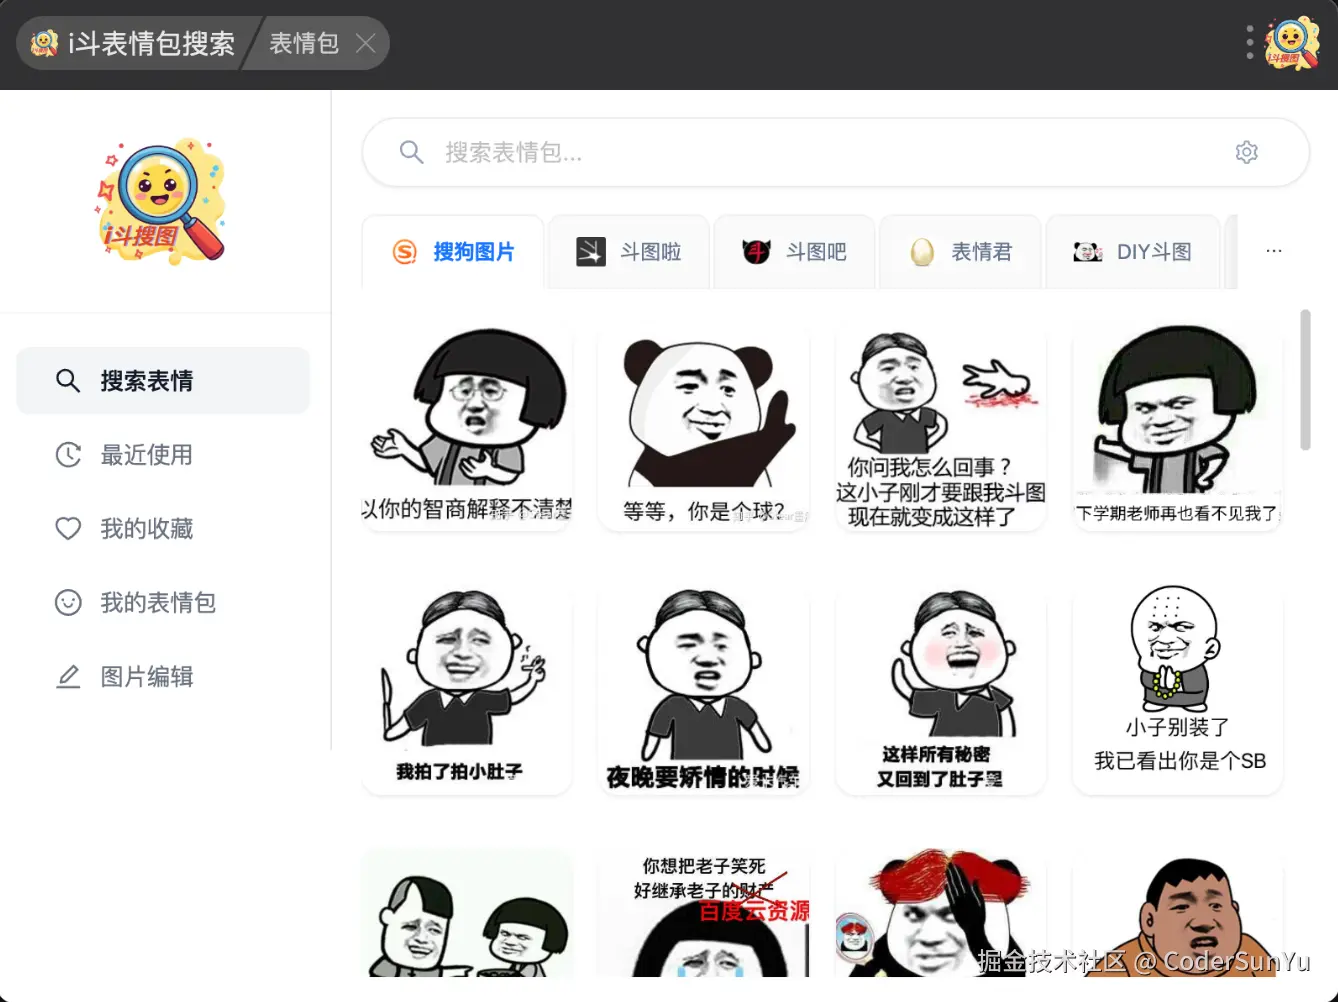Select the 斗图吧 source
The height and width of the screenshot is (1002, 1338).
[x=794, y=252]
